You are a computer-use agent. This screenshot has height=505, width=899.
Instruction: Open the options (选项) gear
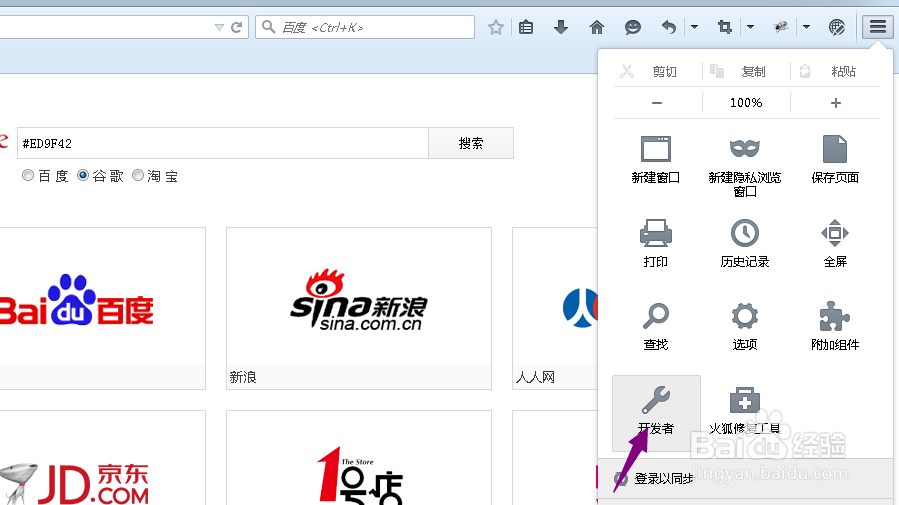745,326
